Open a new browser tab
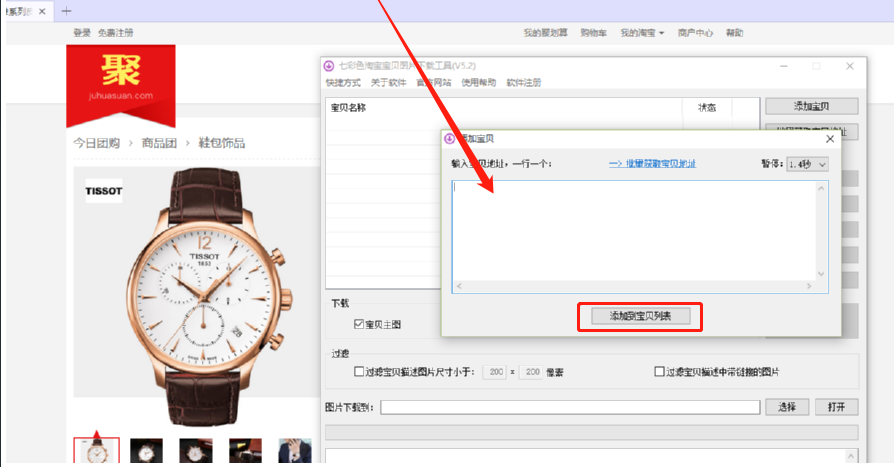Screen dimensions: 894x467 [x=66, y=11]
